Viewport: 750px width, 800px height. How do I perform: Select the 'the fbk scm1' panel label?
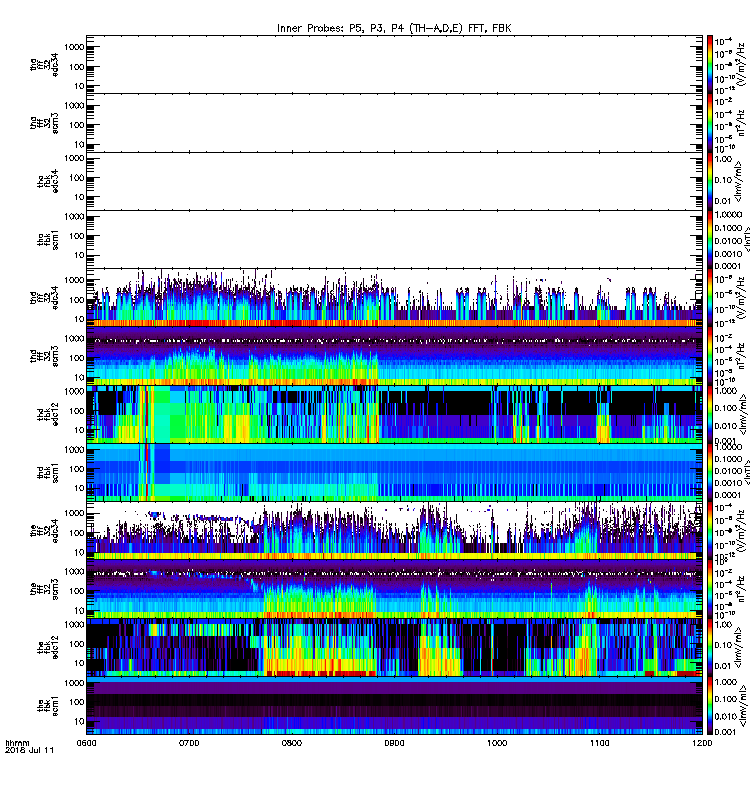pos(48,706)
